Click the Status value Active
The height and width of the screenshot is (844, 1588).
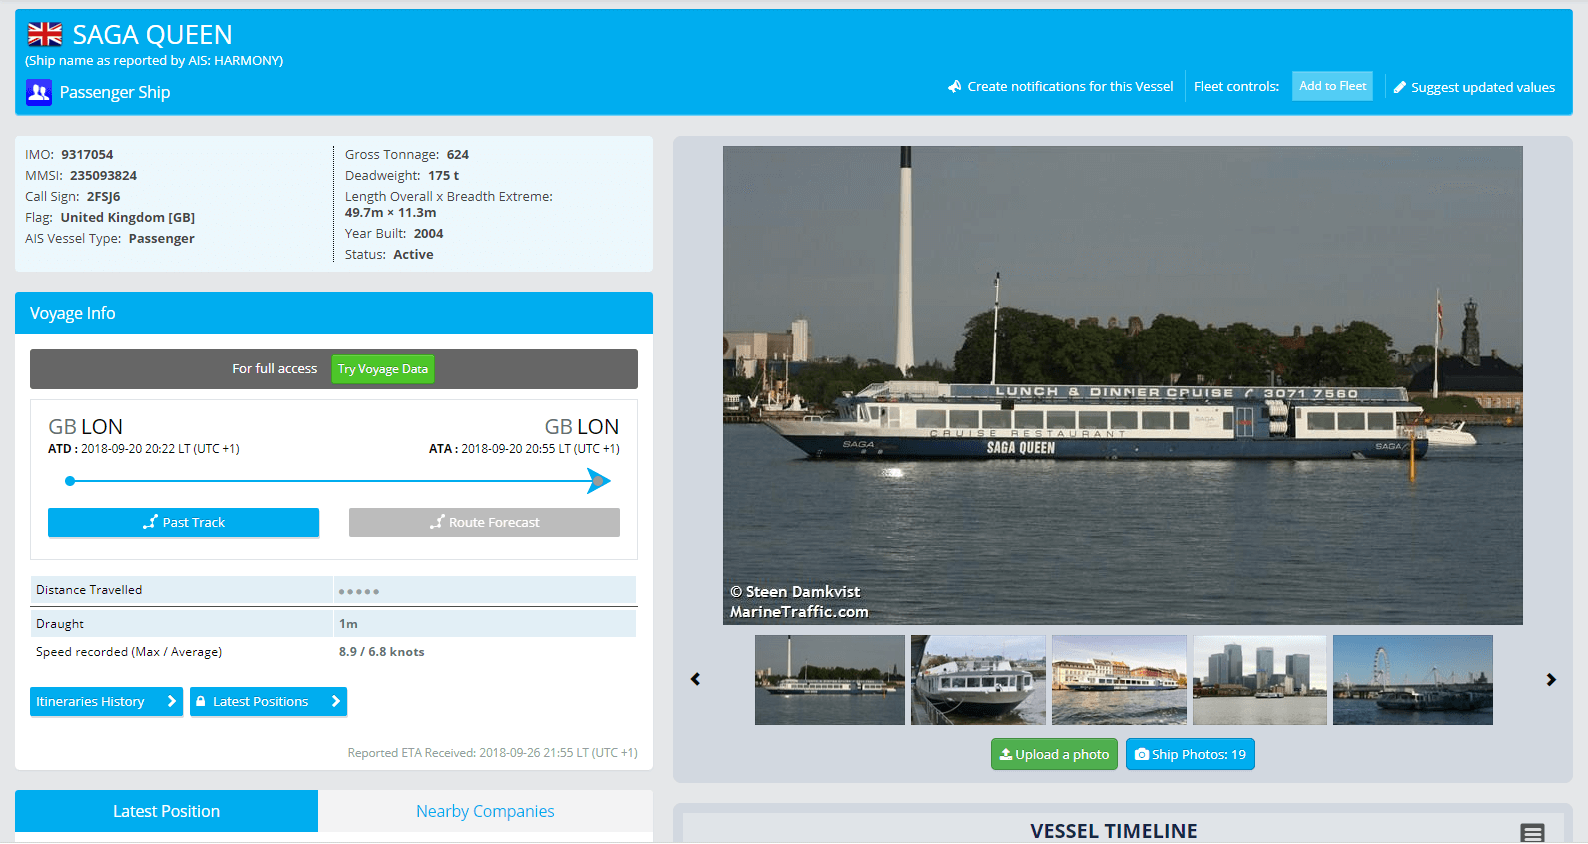pos(413,255)
